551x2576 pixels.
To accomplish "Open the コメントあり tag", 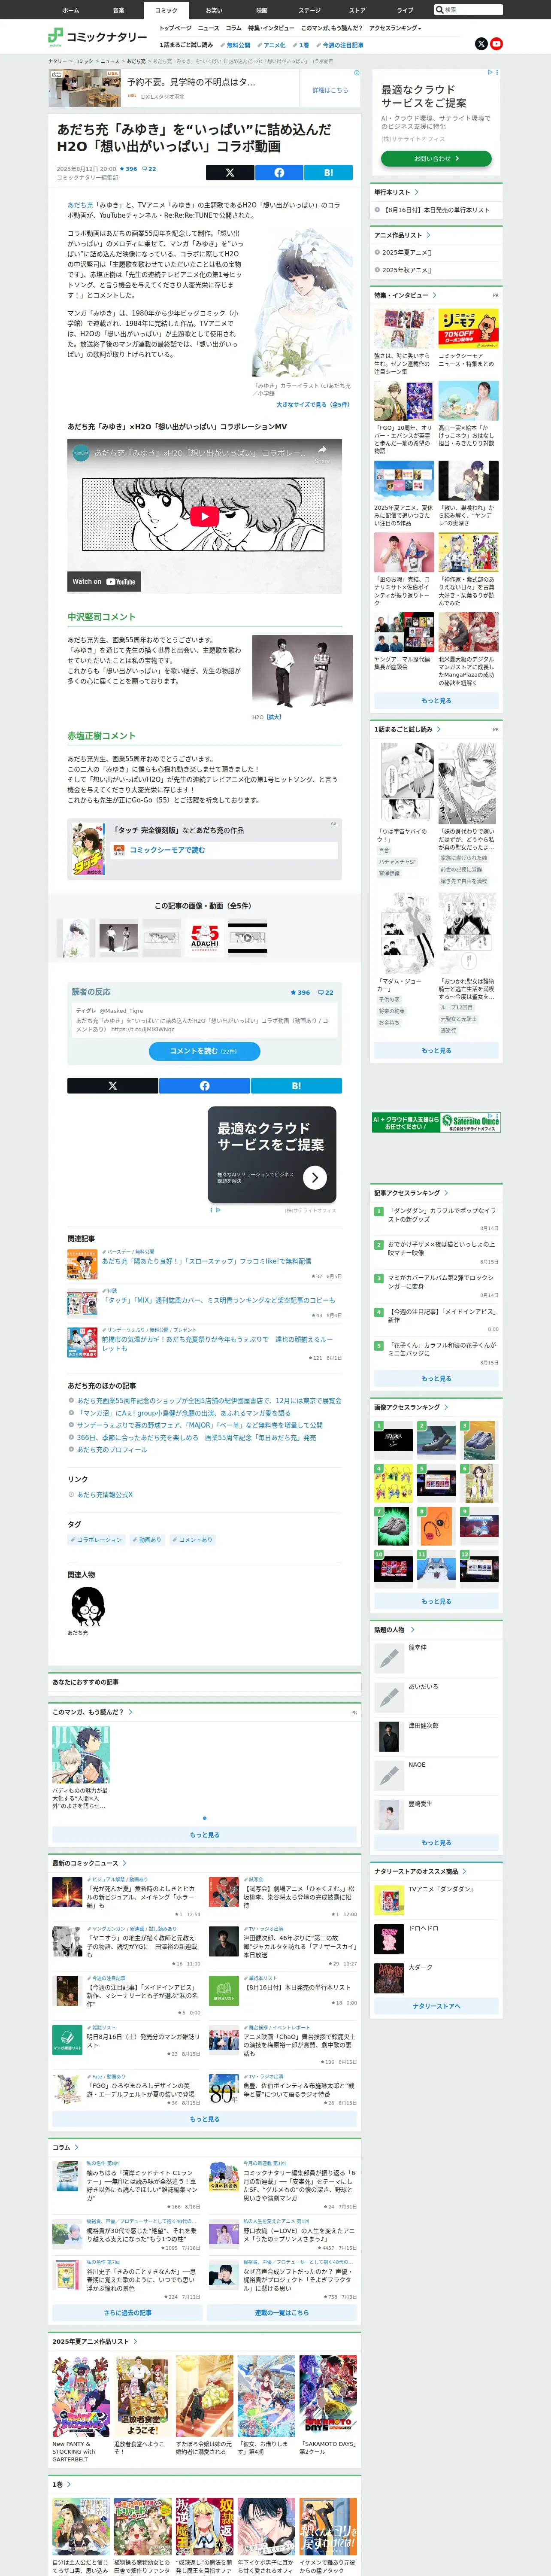I will pos(192,1540).
